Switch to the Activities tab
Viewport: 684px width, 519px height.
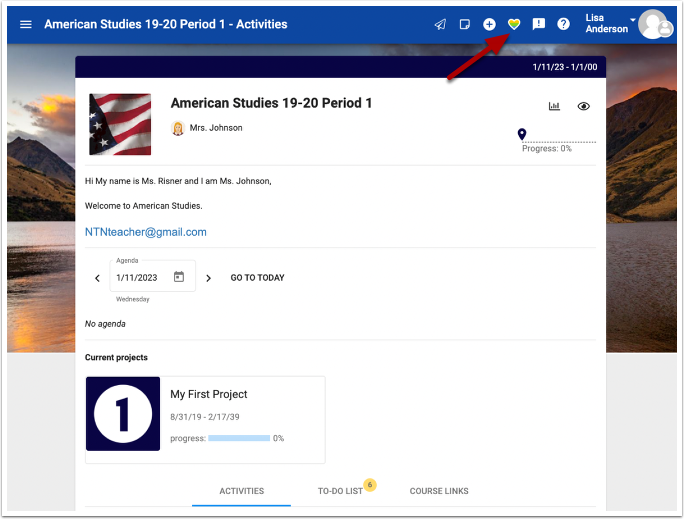click(x=241, y=491)
